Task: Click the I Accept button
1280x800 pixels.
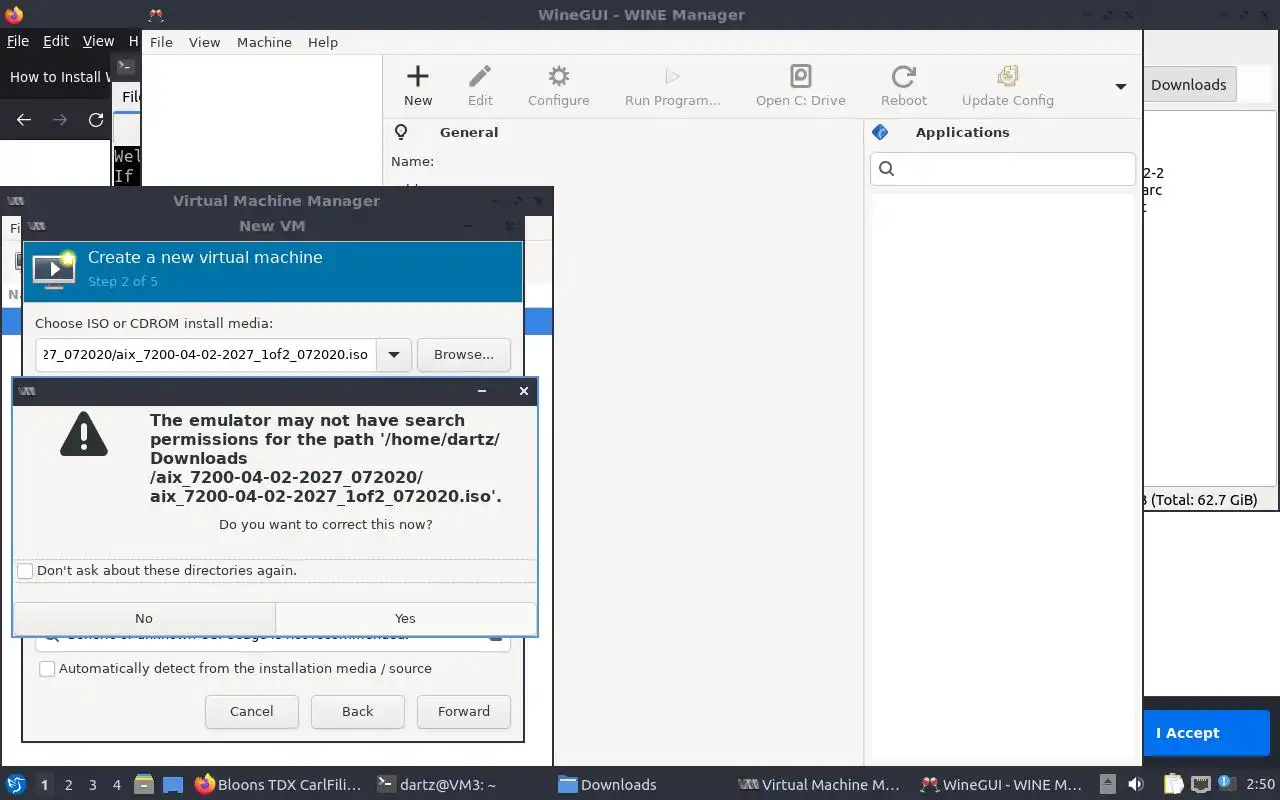Action: (1187, 733)
